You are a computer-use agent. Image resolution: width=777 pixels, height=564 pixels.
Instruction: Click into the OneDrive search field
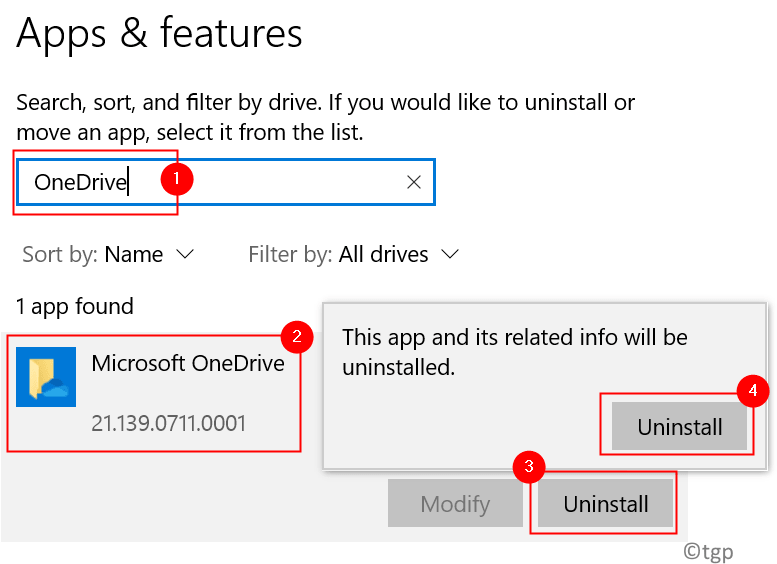click(226, 182)
